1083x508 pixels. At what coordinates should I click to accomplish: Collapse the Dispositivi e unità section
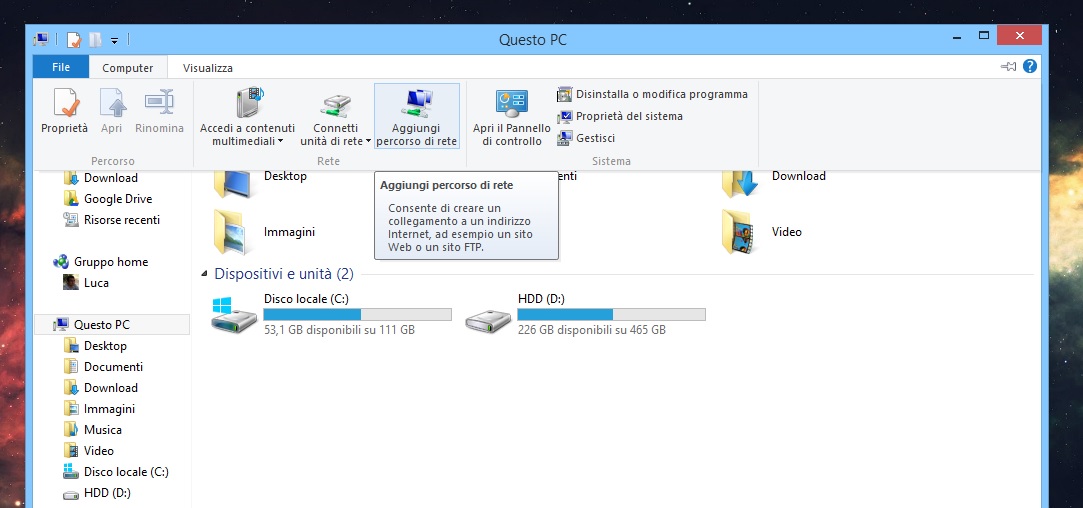(205, 274)
